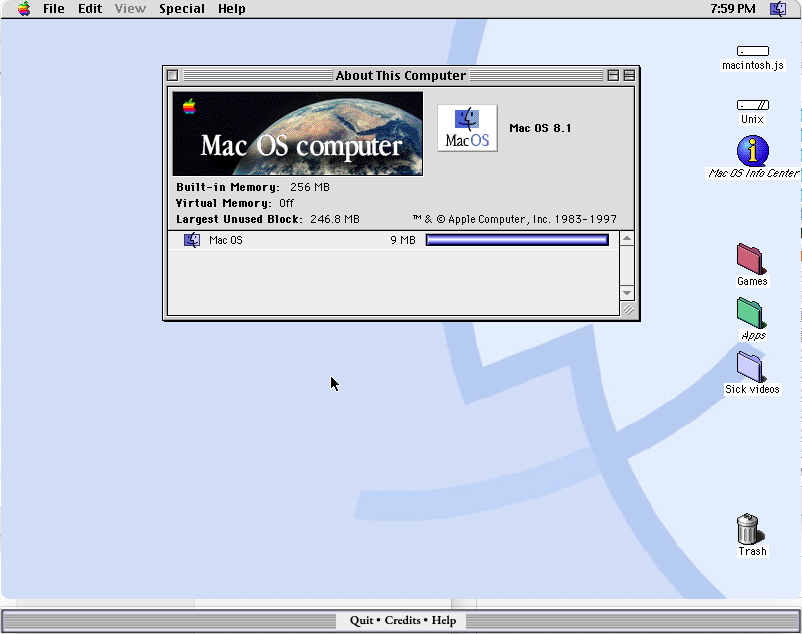Click the scroll down arrow in About window
This screenshot has width=802, height=634.
627,292
